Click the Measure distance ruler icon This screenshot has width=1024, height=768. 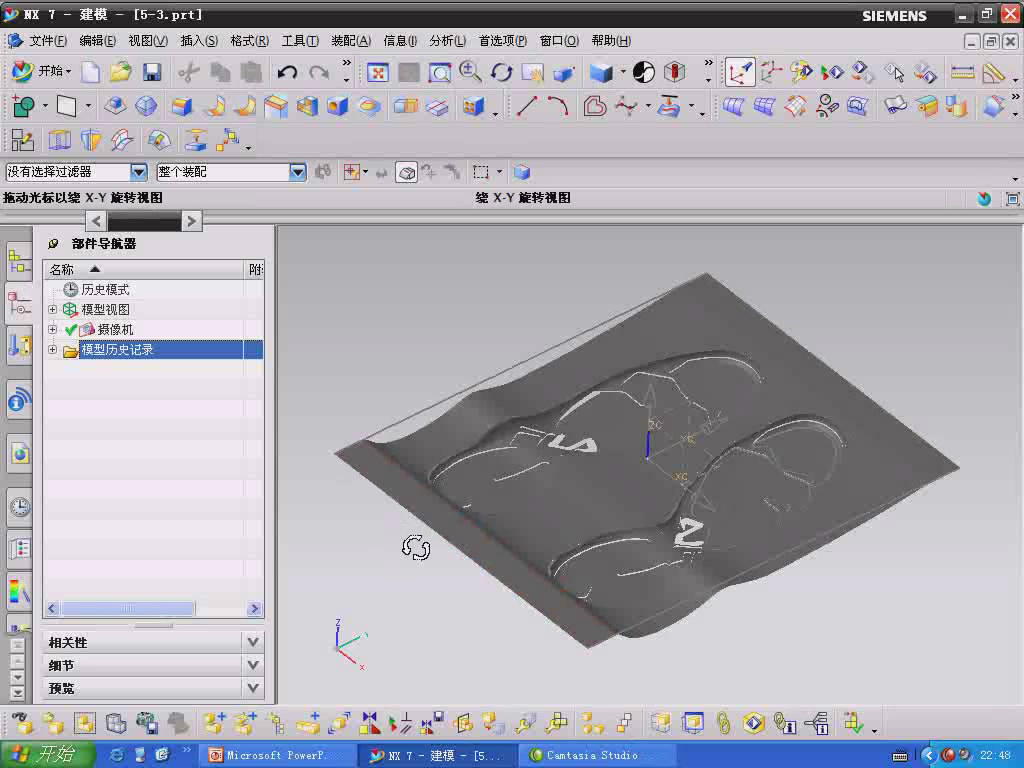[x=962, y=72]
